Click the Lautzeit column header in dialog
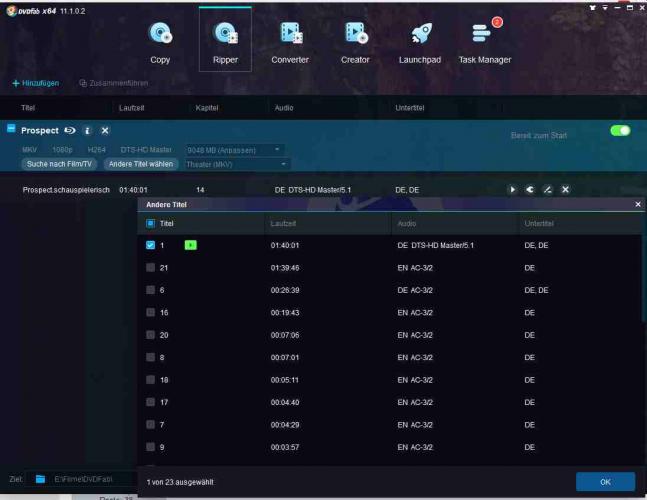The width and height of the screenshot is (647, 500). tap(283, 224)
